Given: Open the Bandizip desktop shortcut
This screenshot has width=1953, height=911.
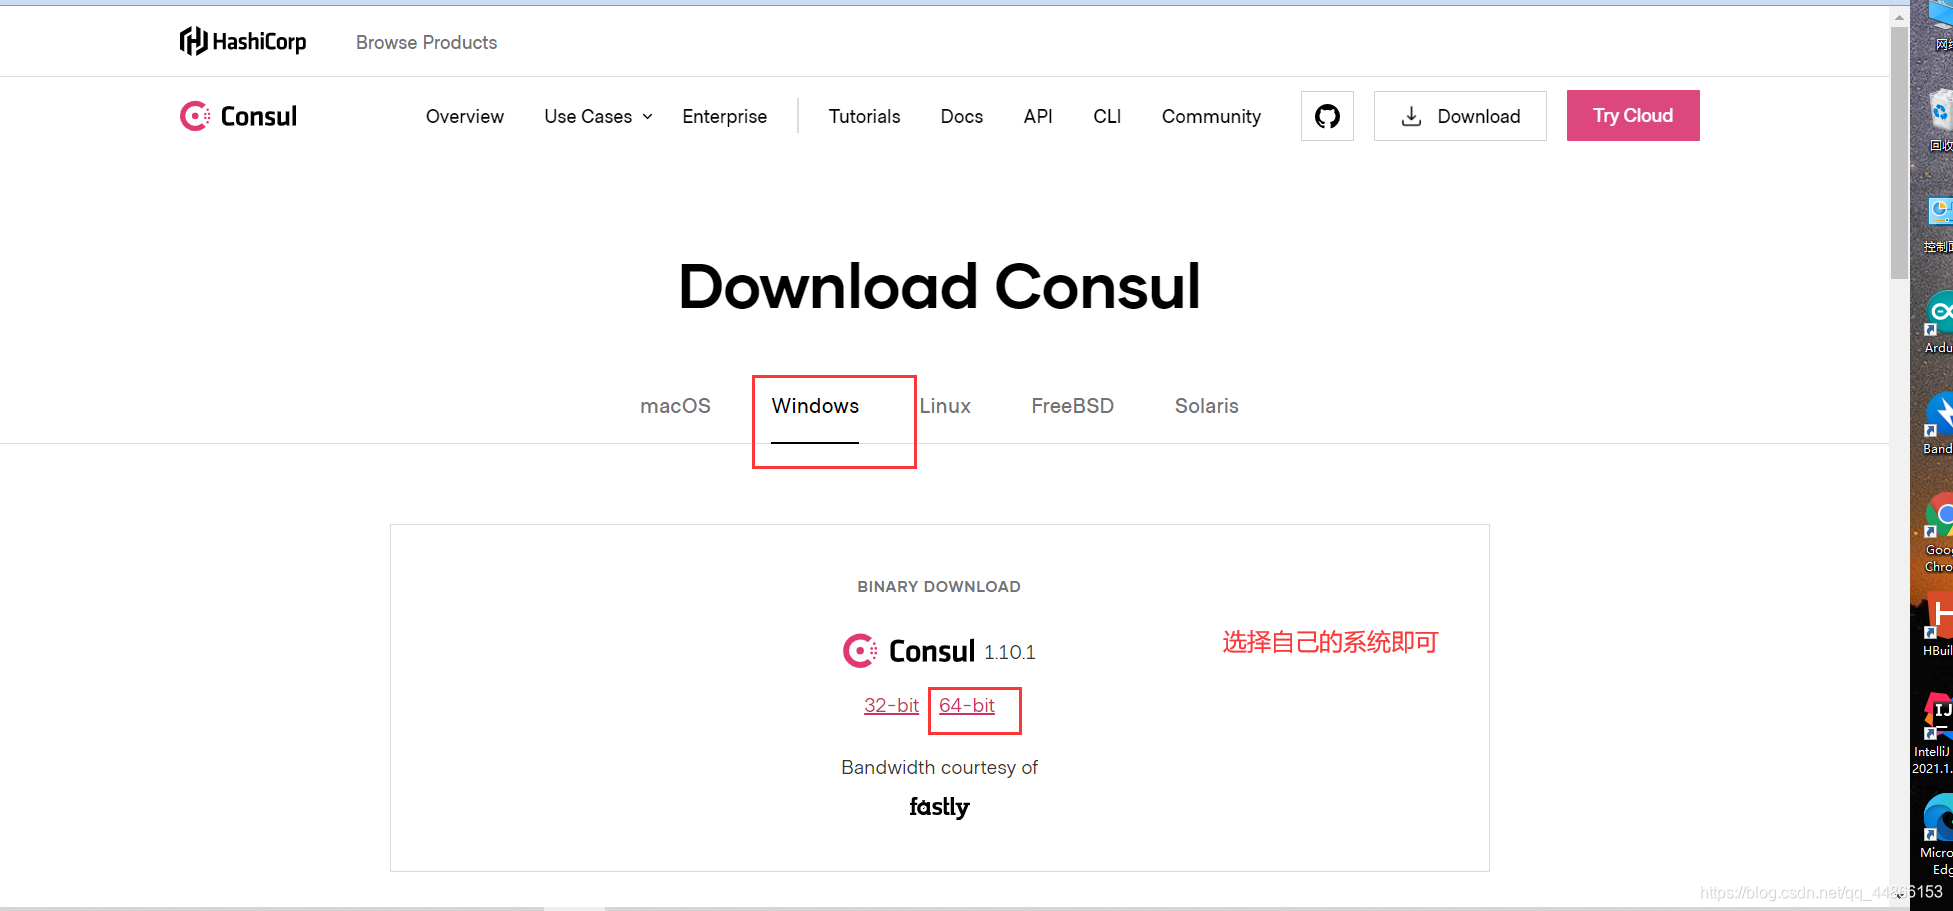Looking at the screenshot, I should [1939, 423].
